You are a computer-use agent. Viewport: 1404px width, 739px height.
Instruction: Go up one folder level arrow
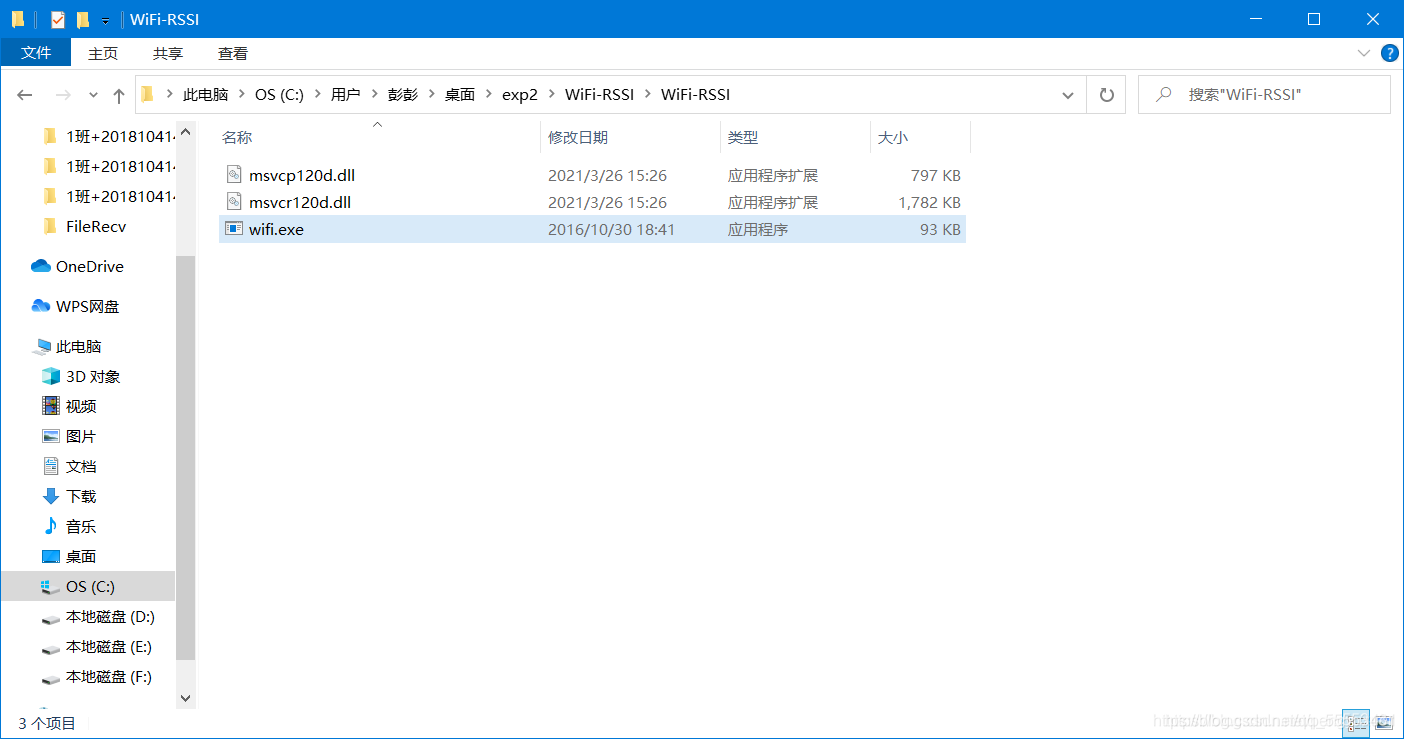119,95
